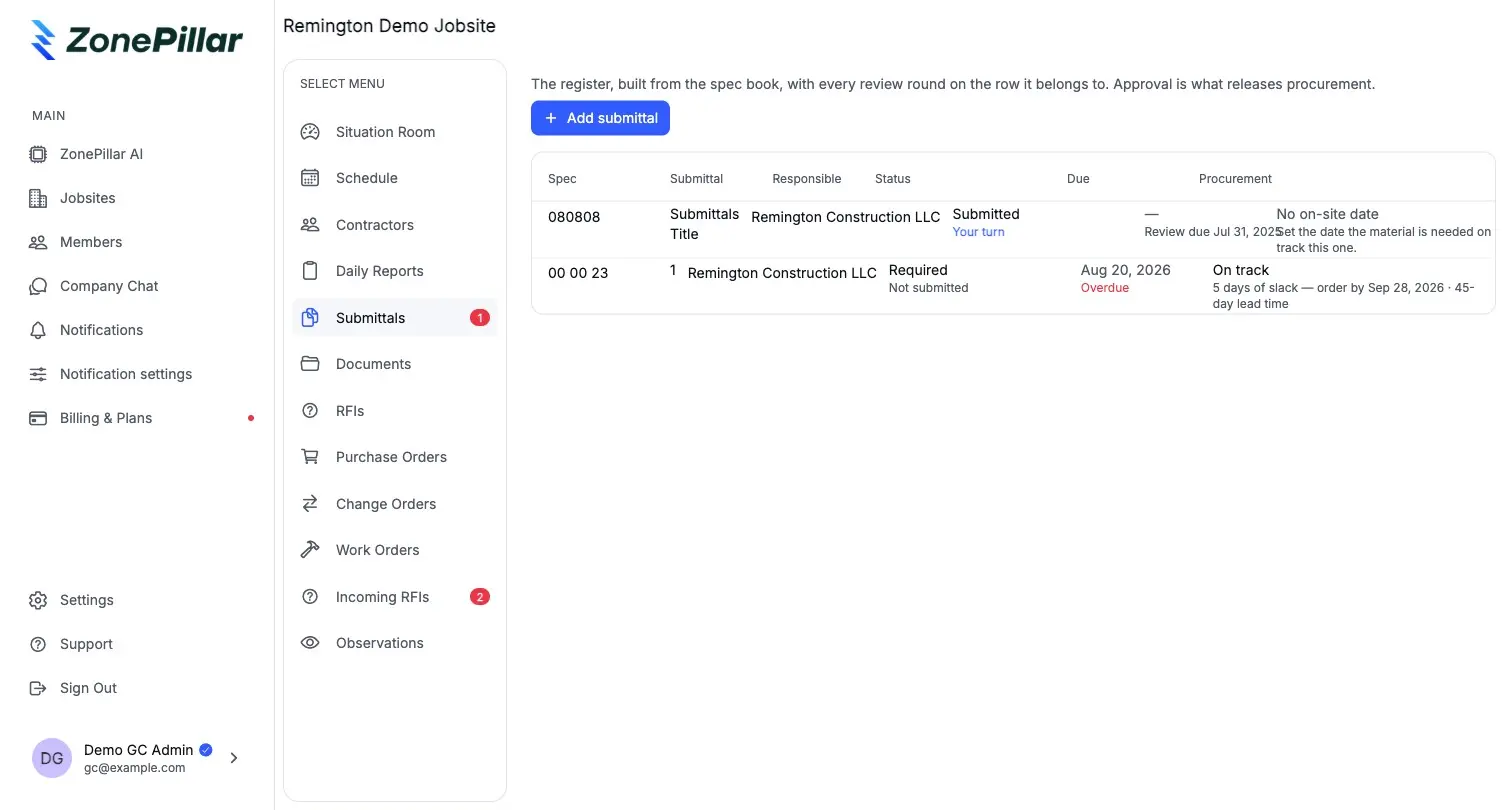
Task: Click the verified badge beside Demo GC Admin
Action: point(206,750)
